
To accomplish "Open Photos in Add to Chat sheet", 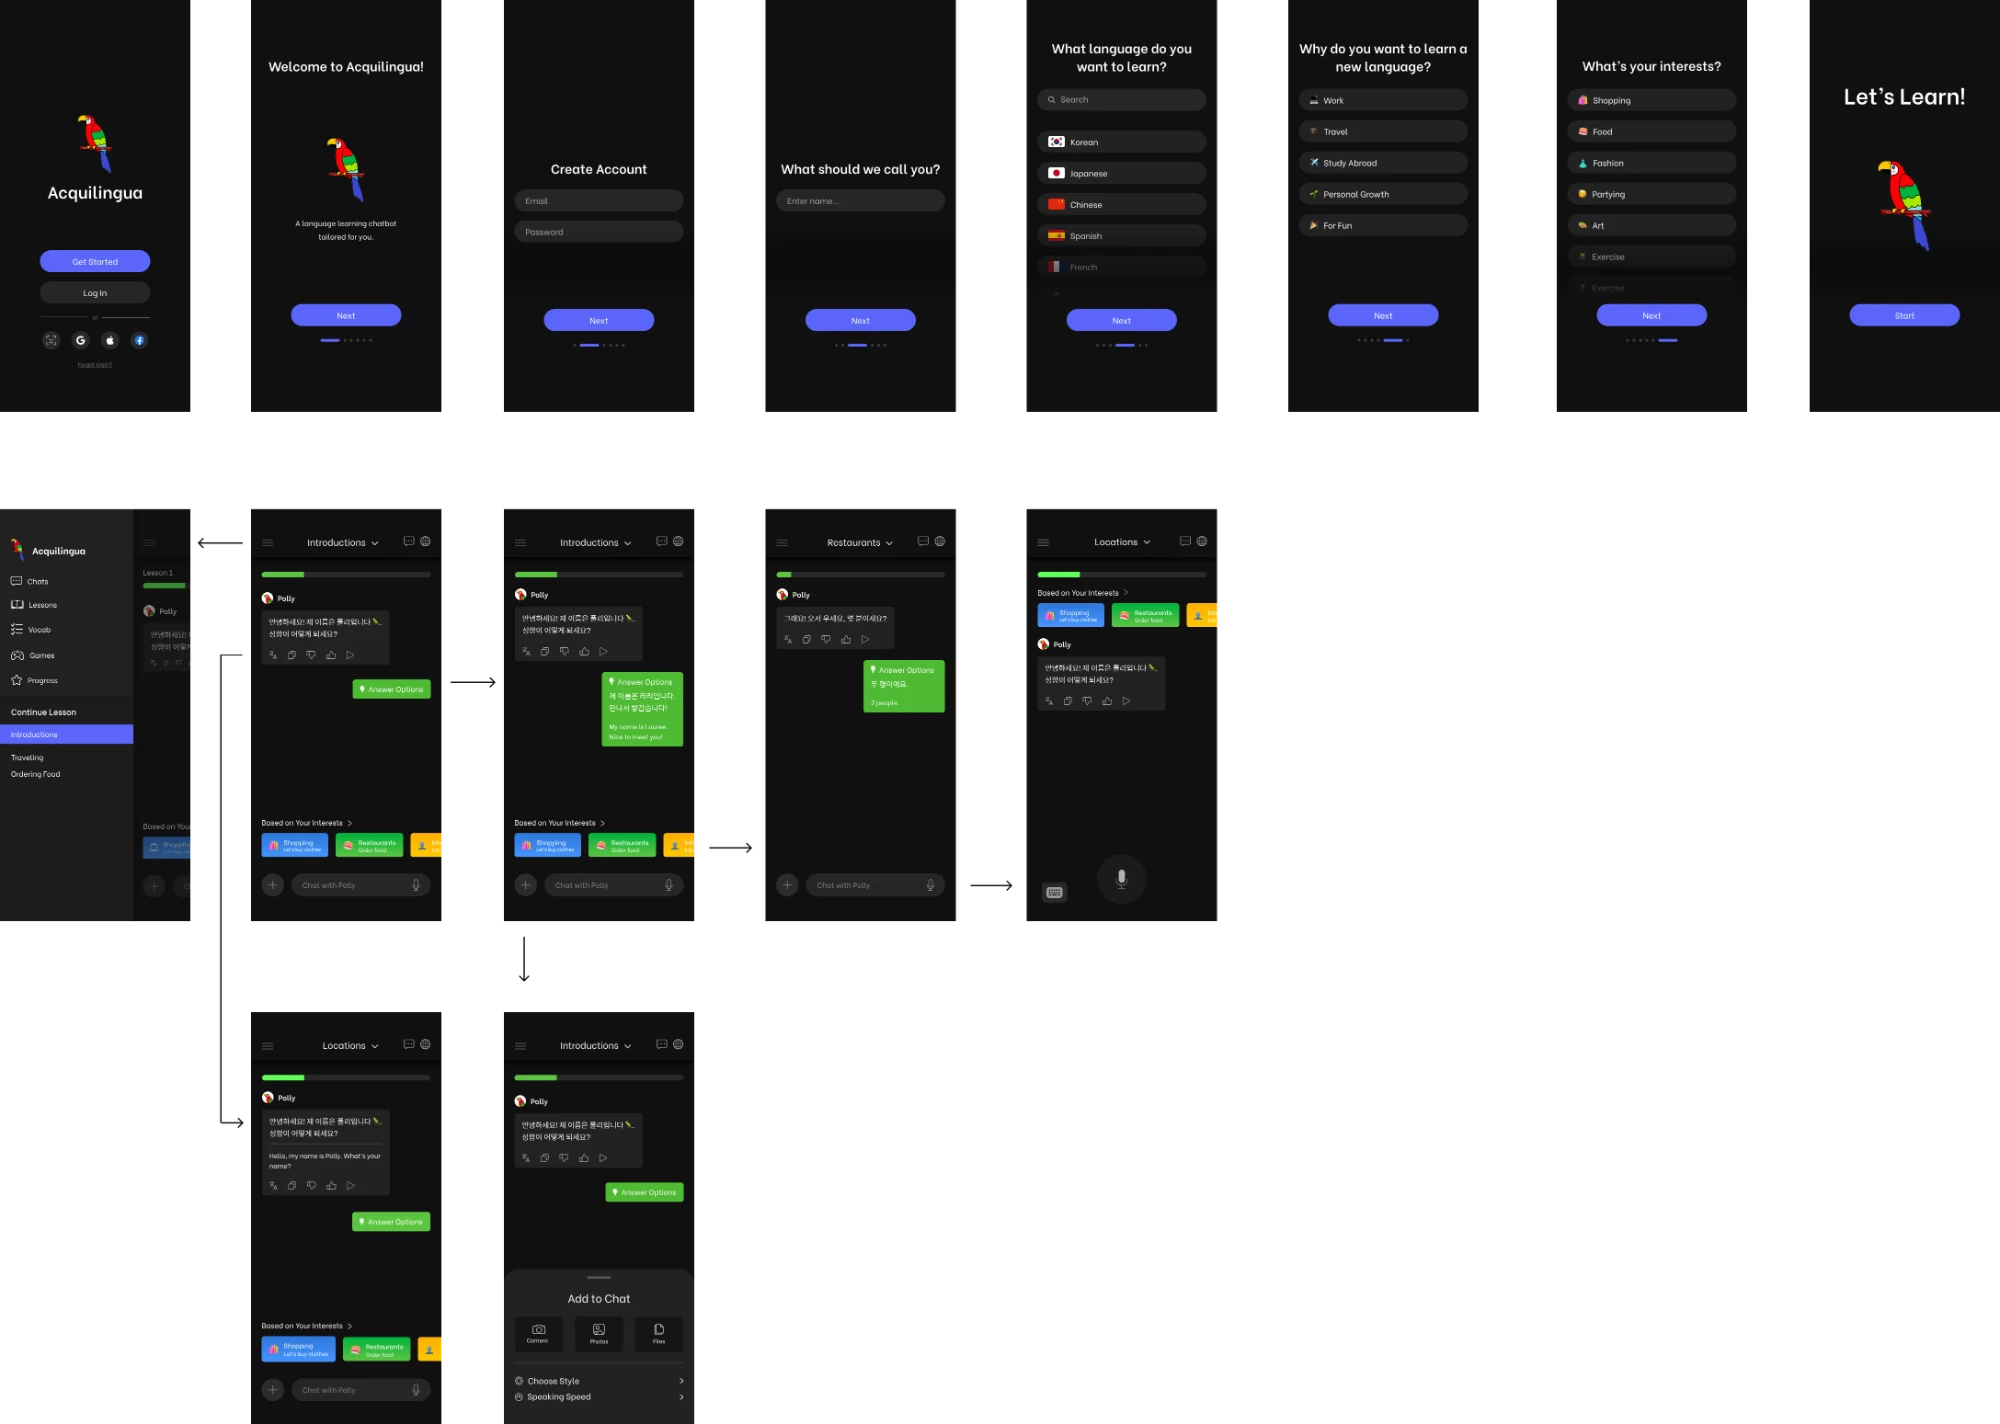I will pyautogui.click(x=599, y=1333).
